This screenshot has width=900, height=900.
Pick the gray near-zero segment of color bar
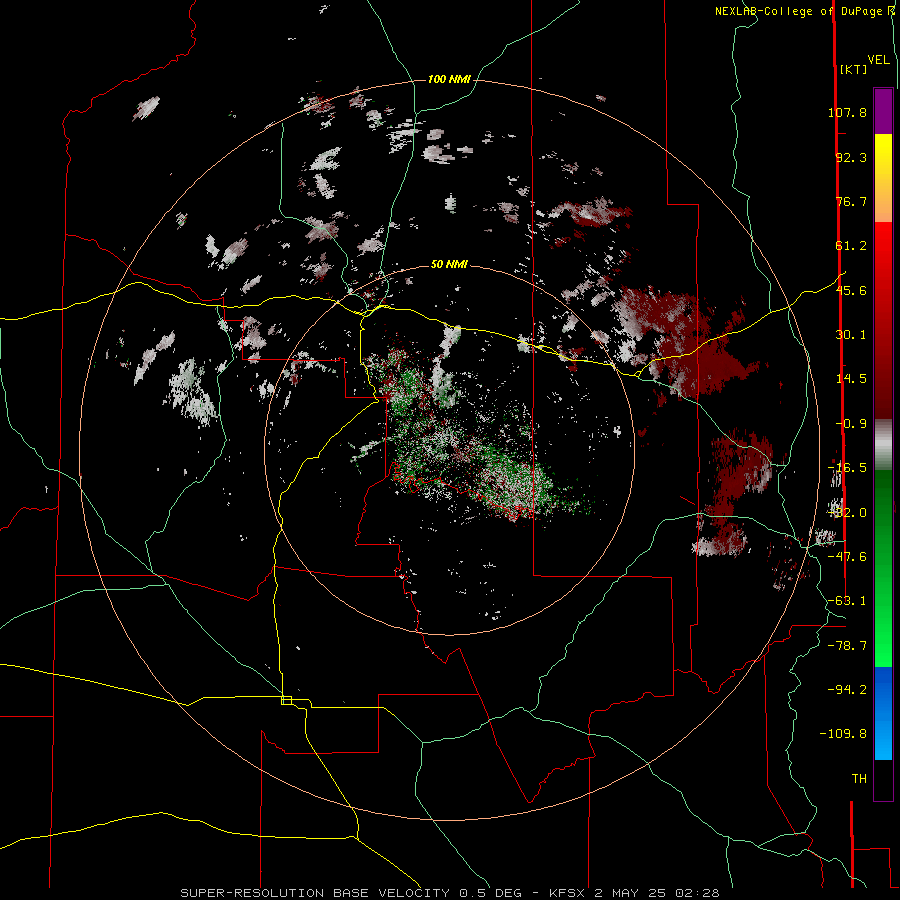(x=883, y=445)
